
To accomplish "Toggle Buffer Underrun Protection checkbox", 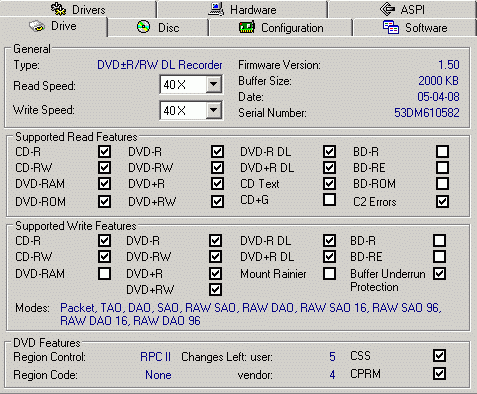I will 439,274.
